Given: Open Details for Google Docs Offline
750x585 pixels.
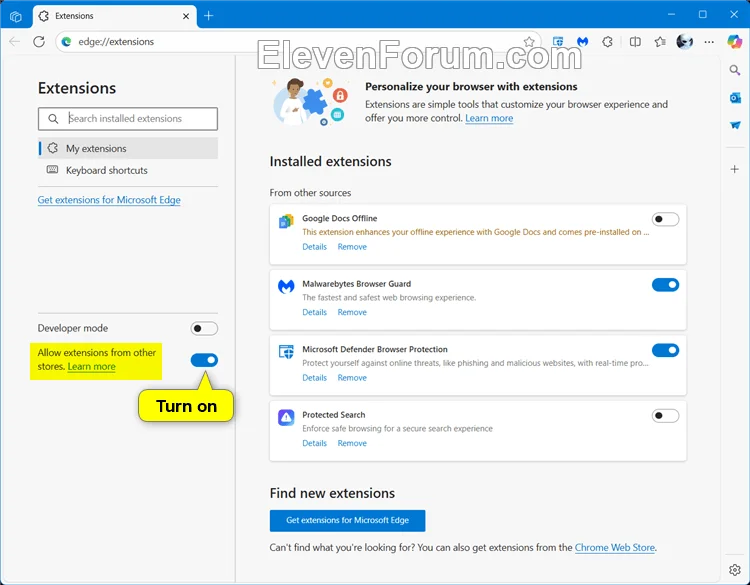Looking at the screenshot, I should coord(314,247).
